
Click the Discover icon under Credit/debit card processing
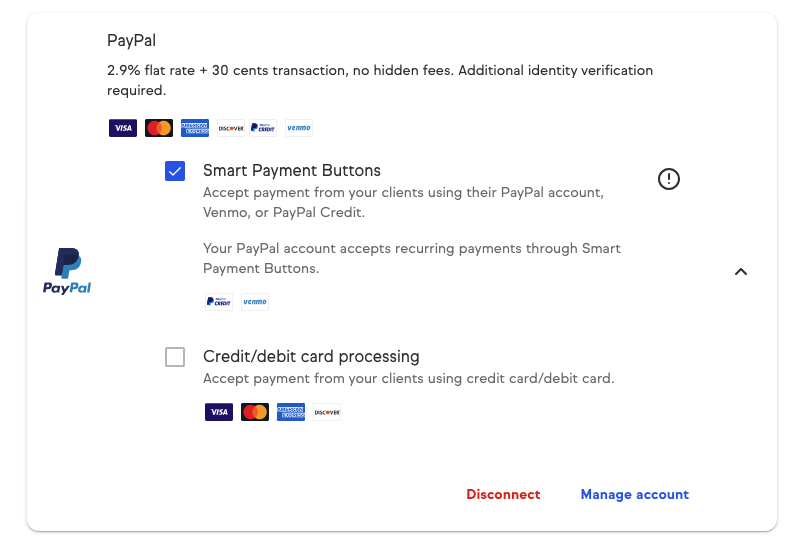click(327, 412)
